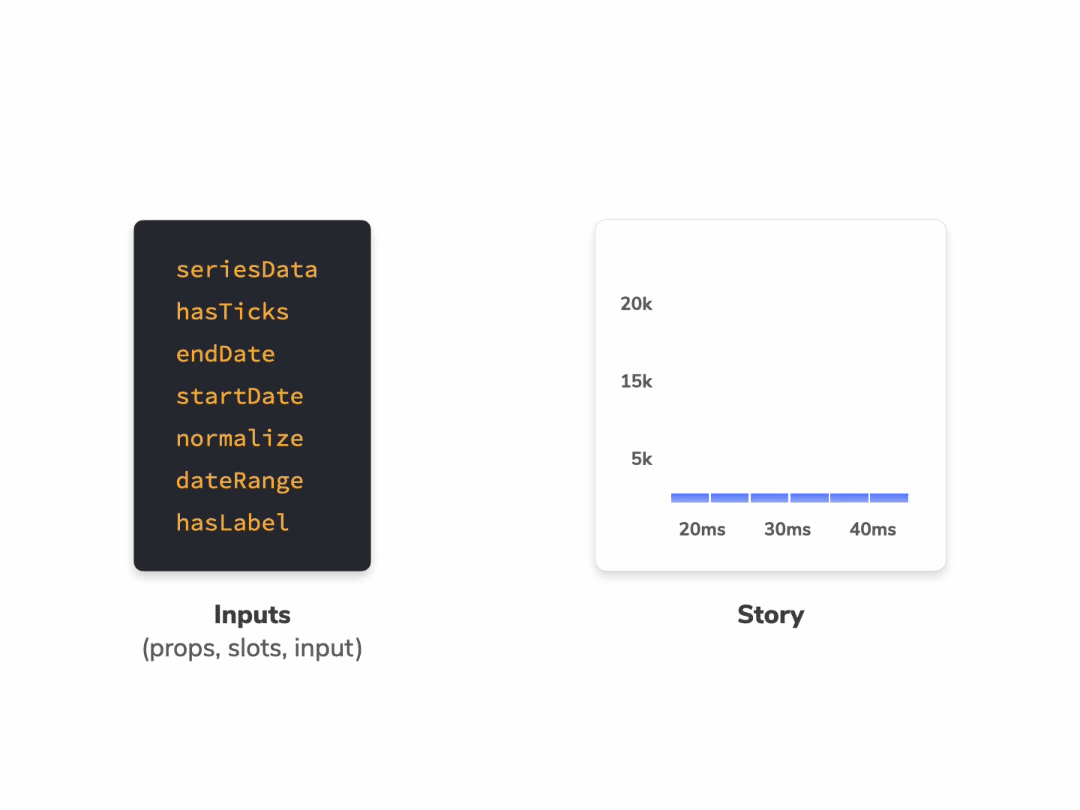Viewport: 1080px width, 810px height.
Task: Click the 40ms x-axis label
Action: point(873,529)
